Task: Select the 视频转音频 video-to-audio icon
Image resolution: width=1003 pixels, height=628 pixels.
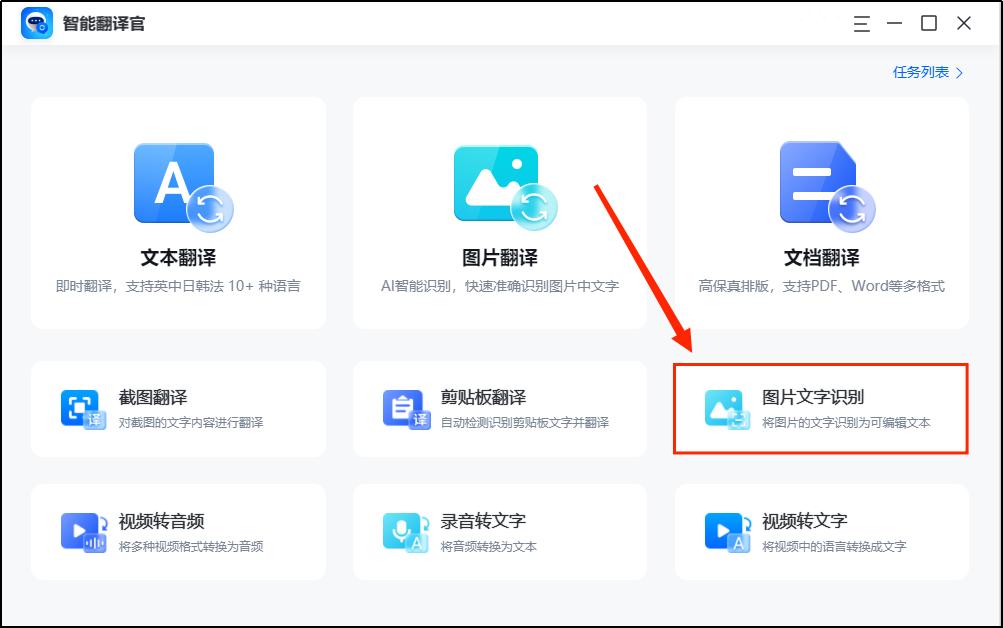Action: (x=85, y=531)
